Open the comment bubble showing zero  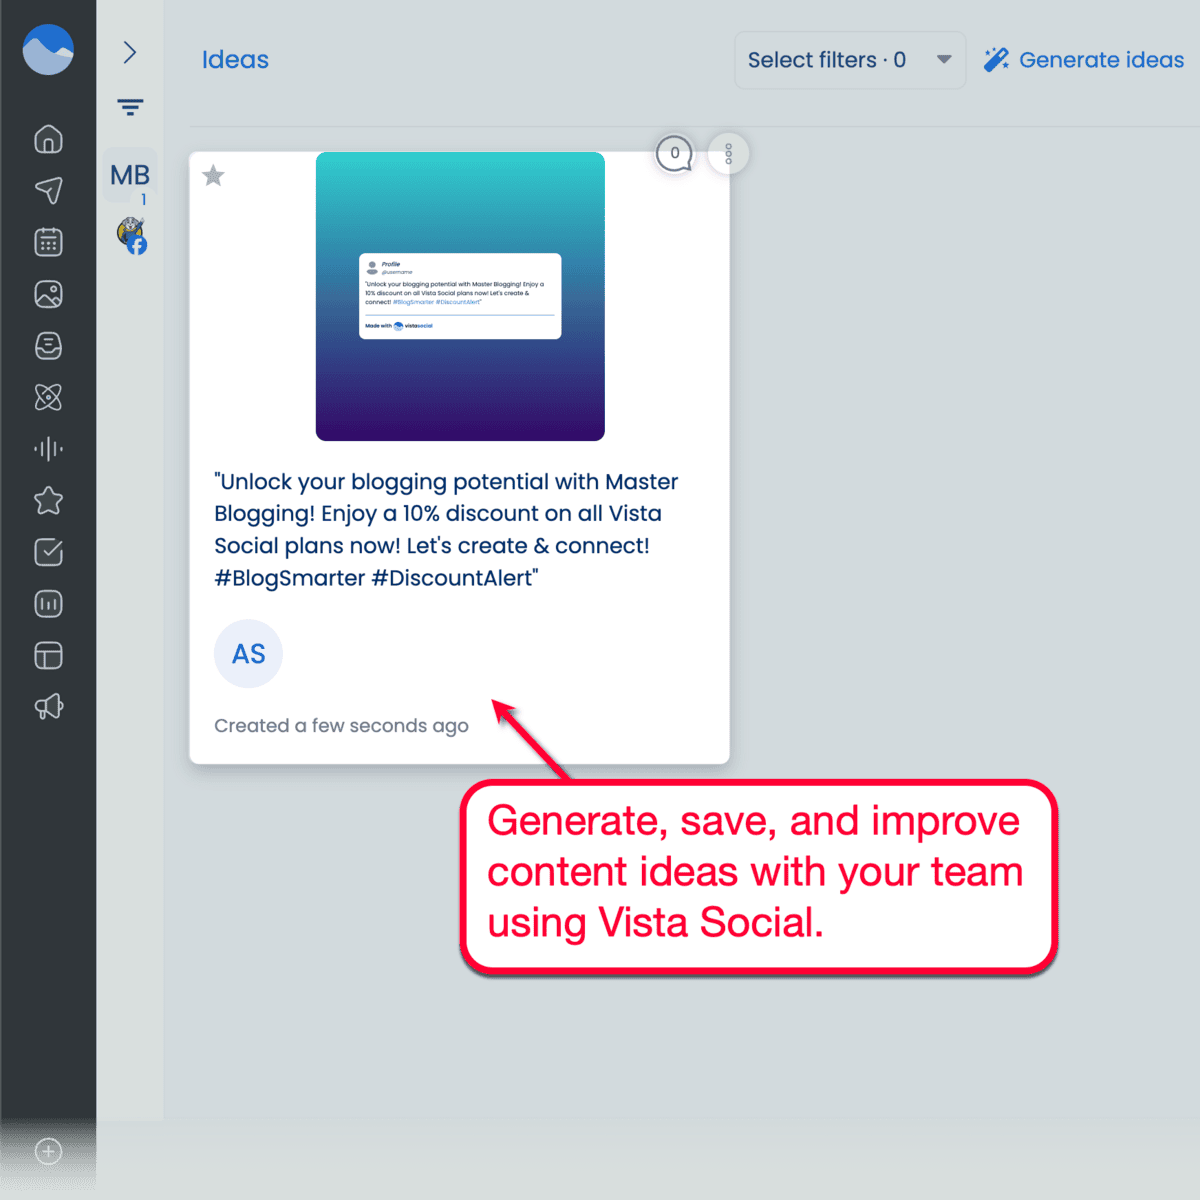click(x=675, y=154)
